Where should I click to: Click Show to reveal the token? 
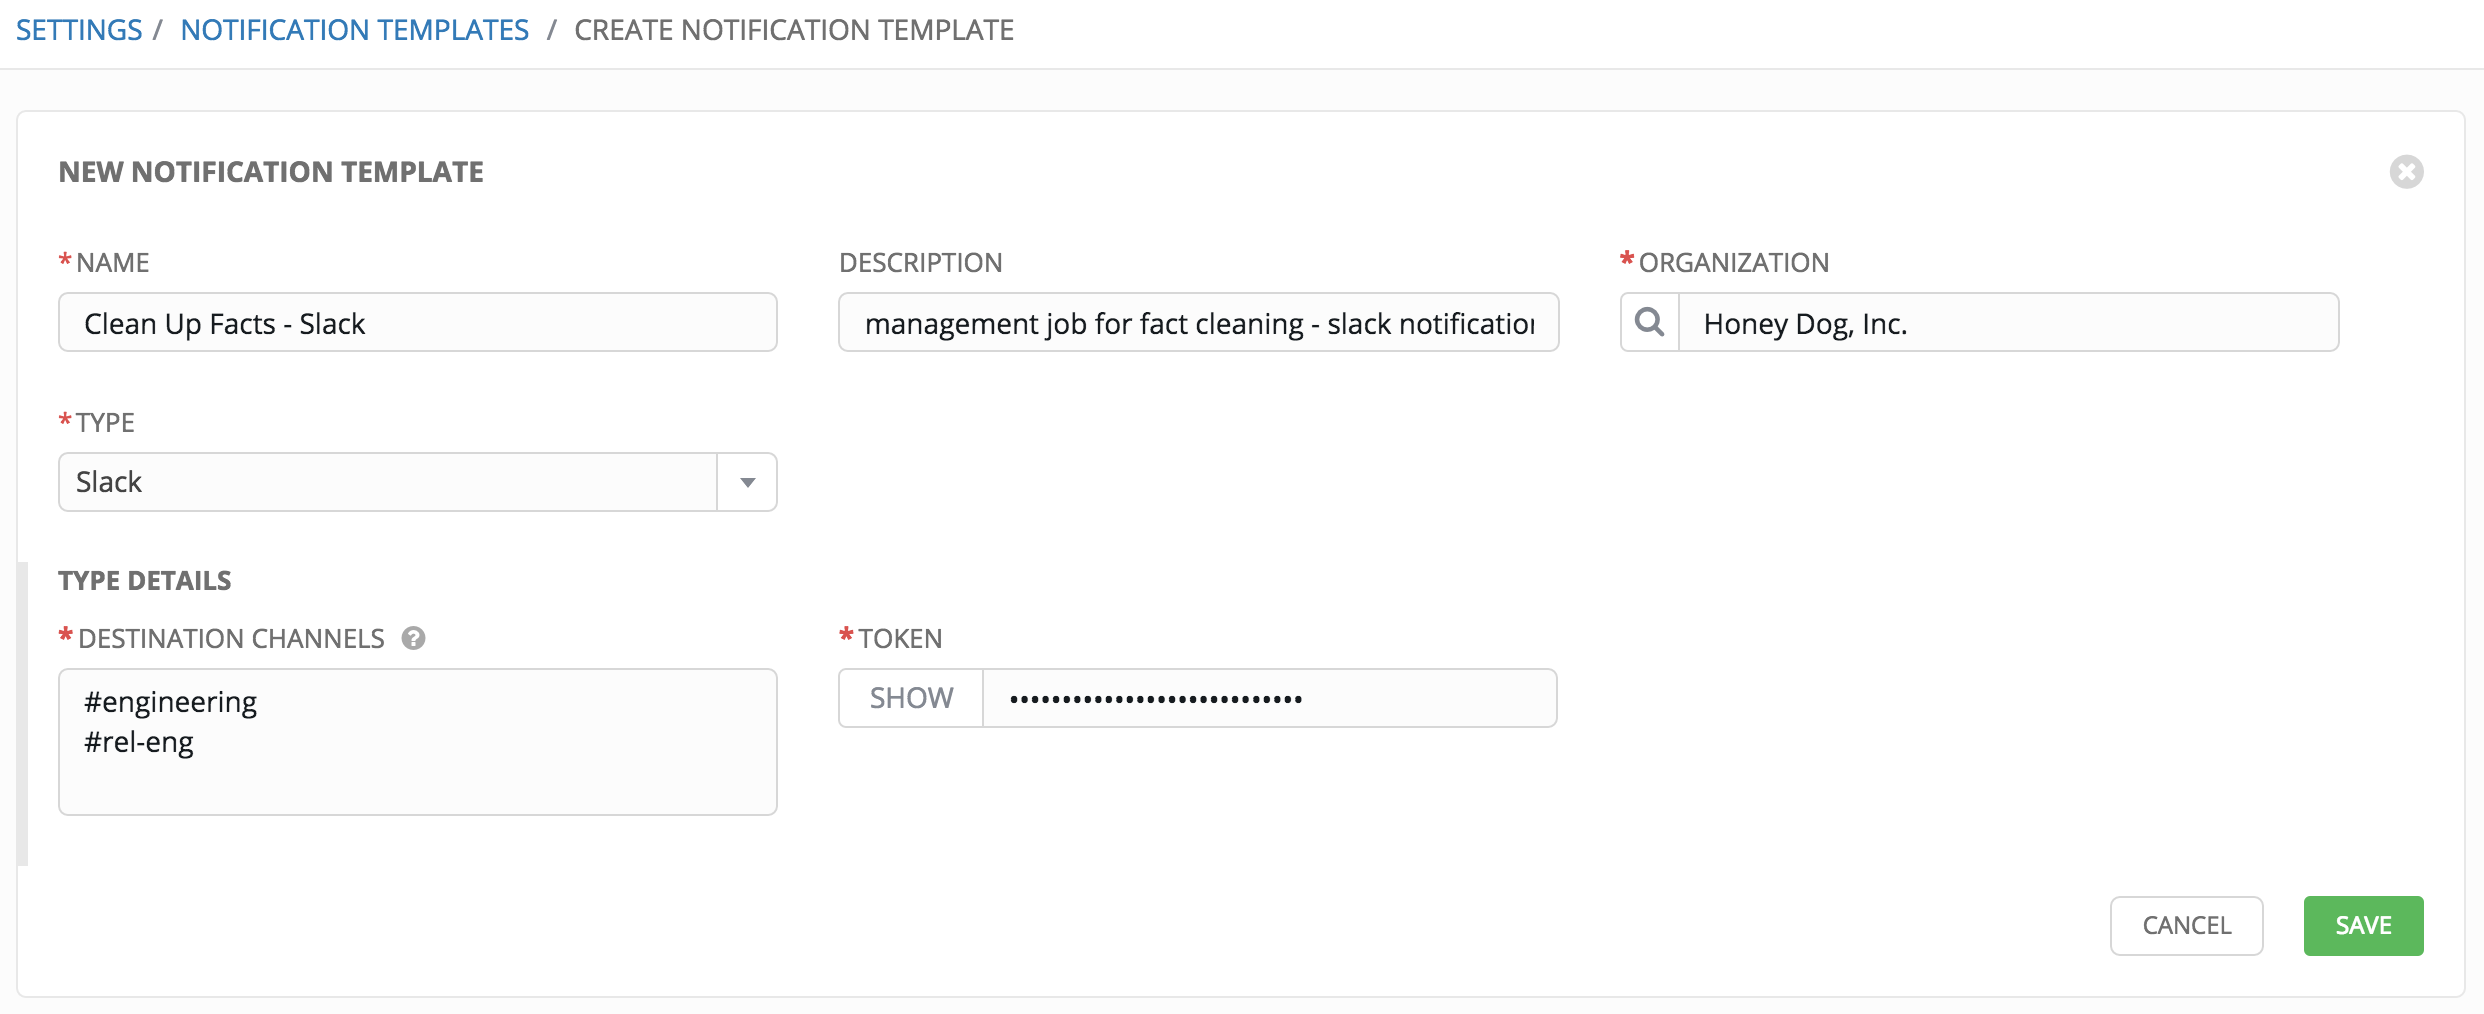(x=911, y=698)
